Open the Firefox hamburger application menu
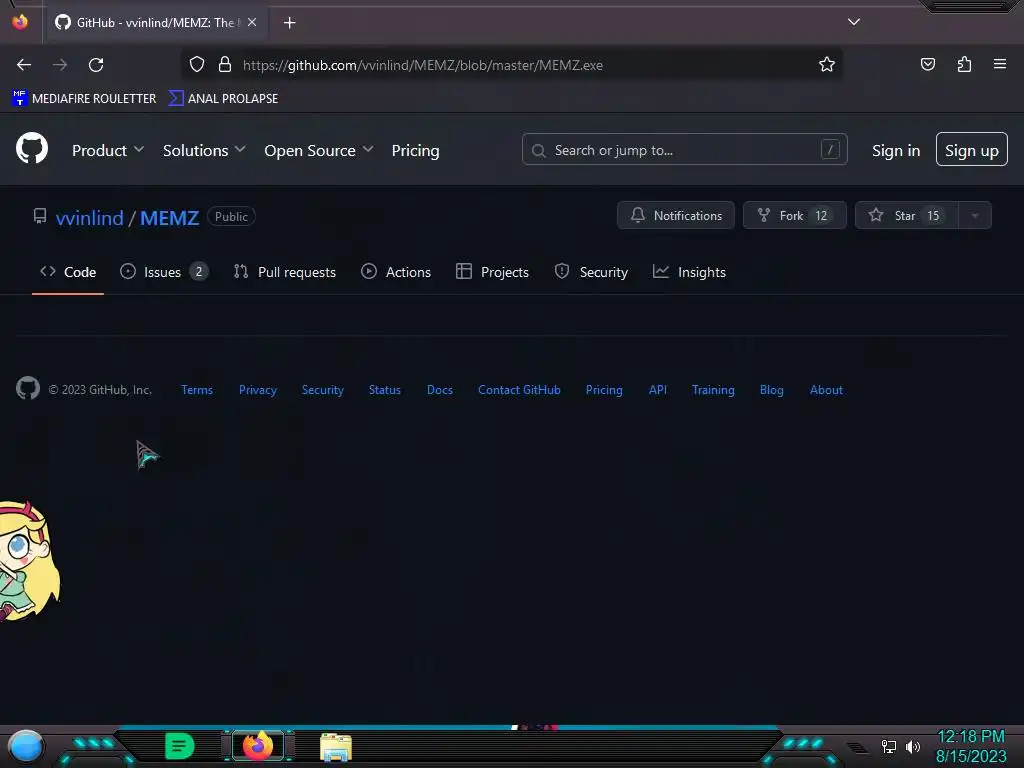This screenshot has width=1024, height=768. click(x=1000, y=64)
